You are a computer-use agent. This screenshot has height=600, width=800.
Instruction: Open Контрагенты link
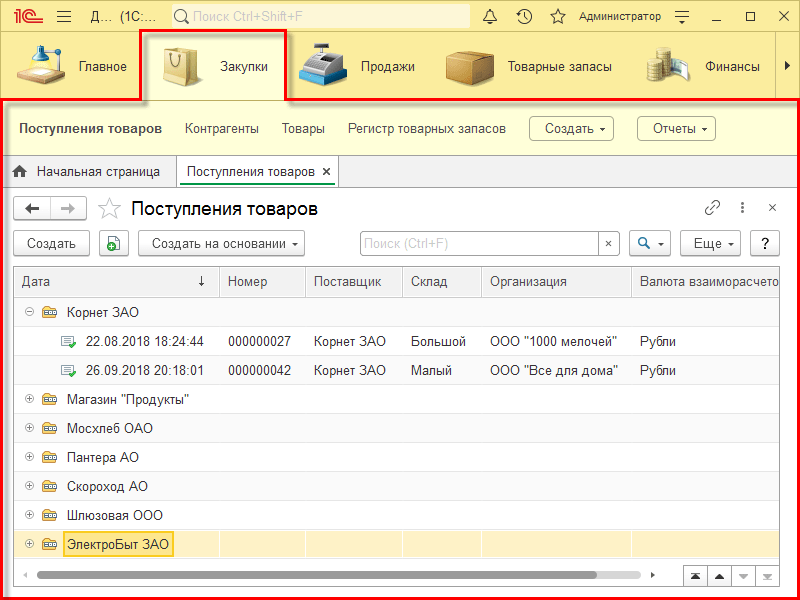pyautogui.click(x=221, y=129)
